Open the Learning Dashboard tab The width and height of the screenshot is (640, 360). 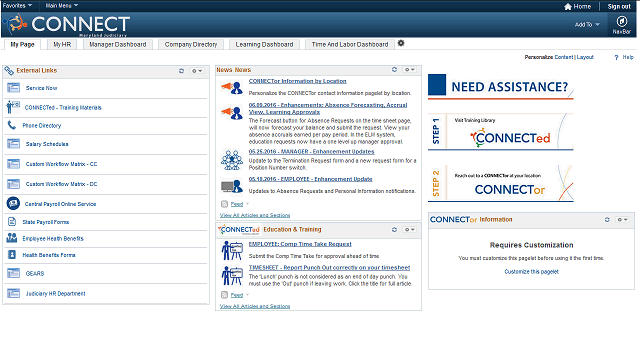264,44
